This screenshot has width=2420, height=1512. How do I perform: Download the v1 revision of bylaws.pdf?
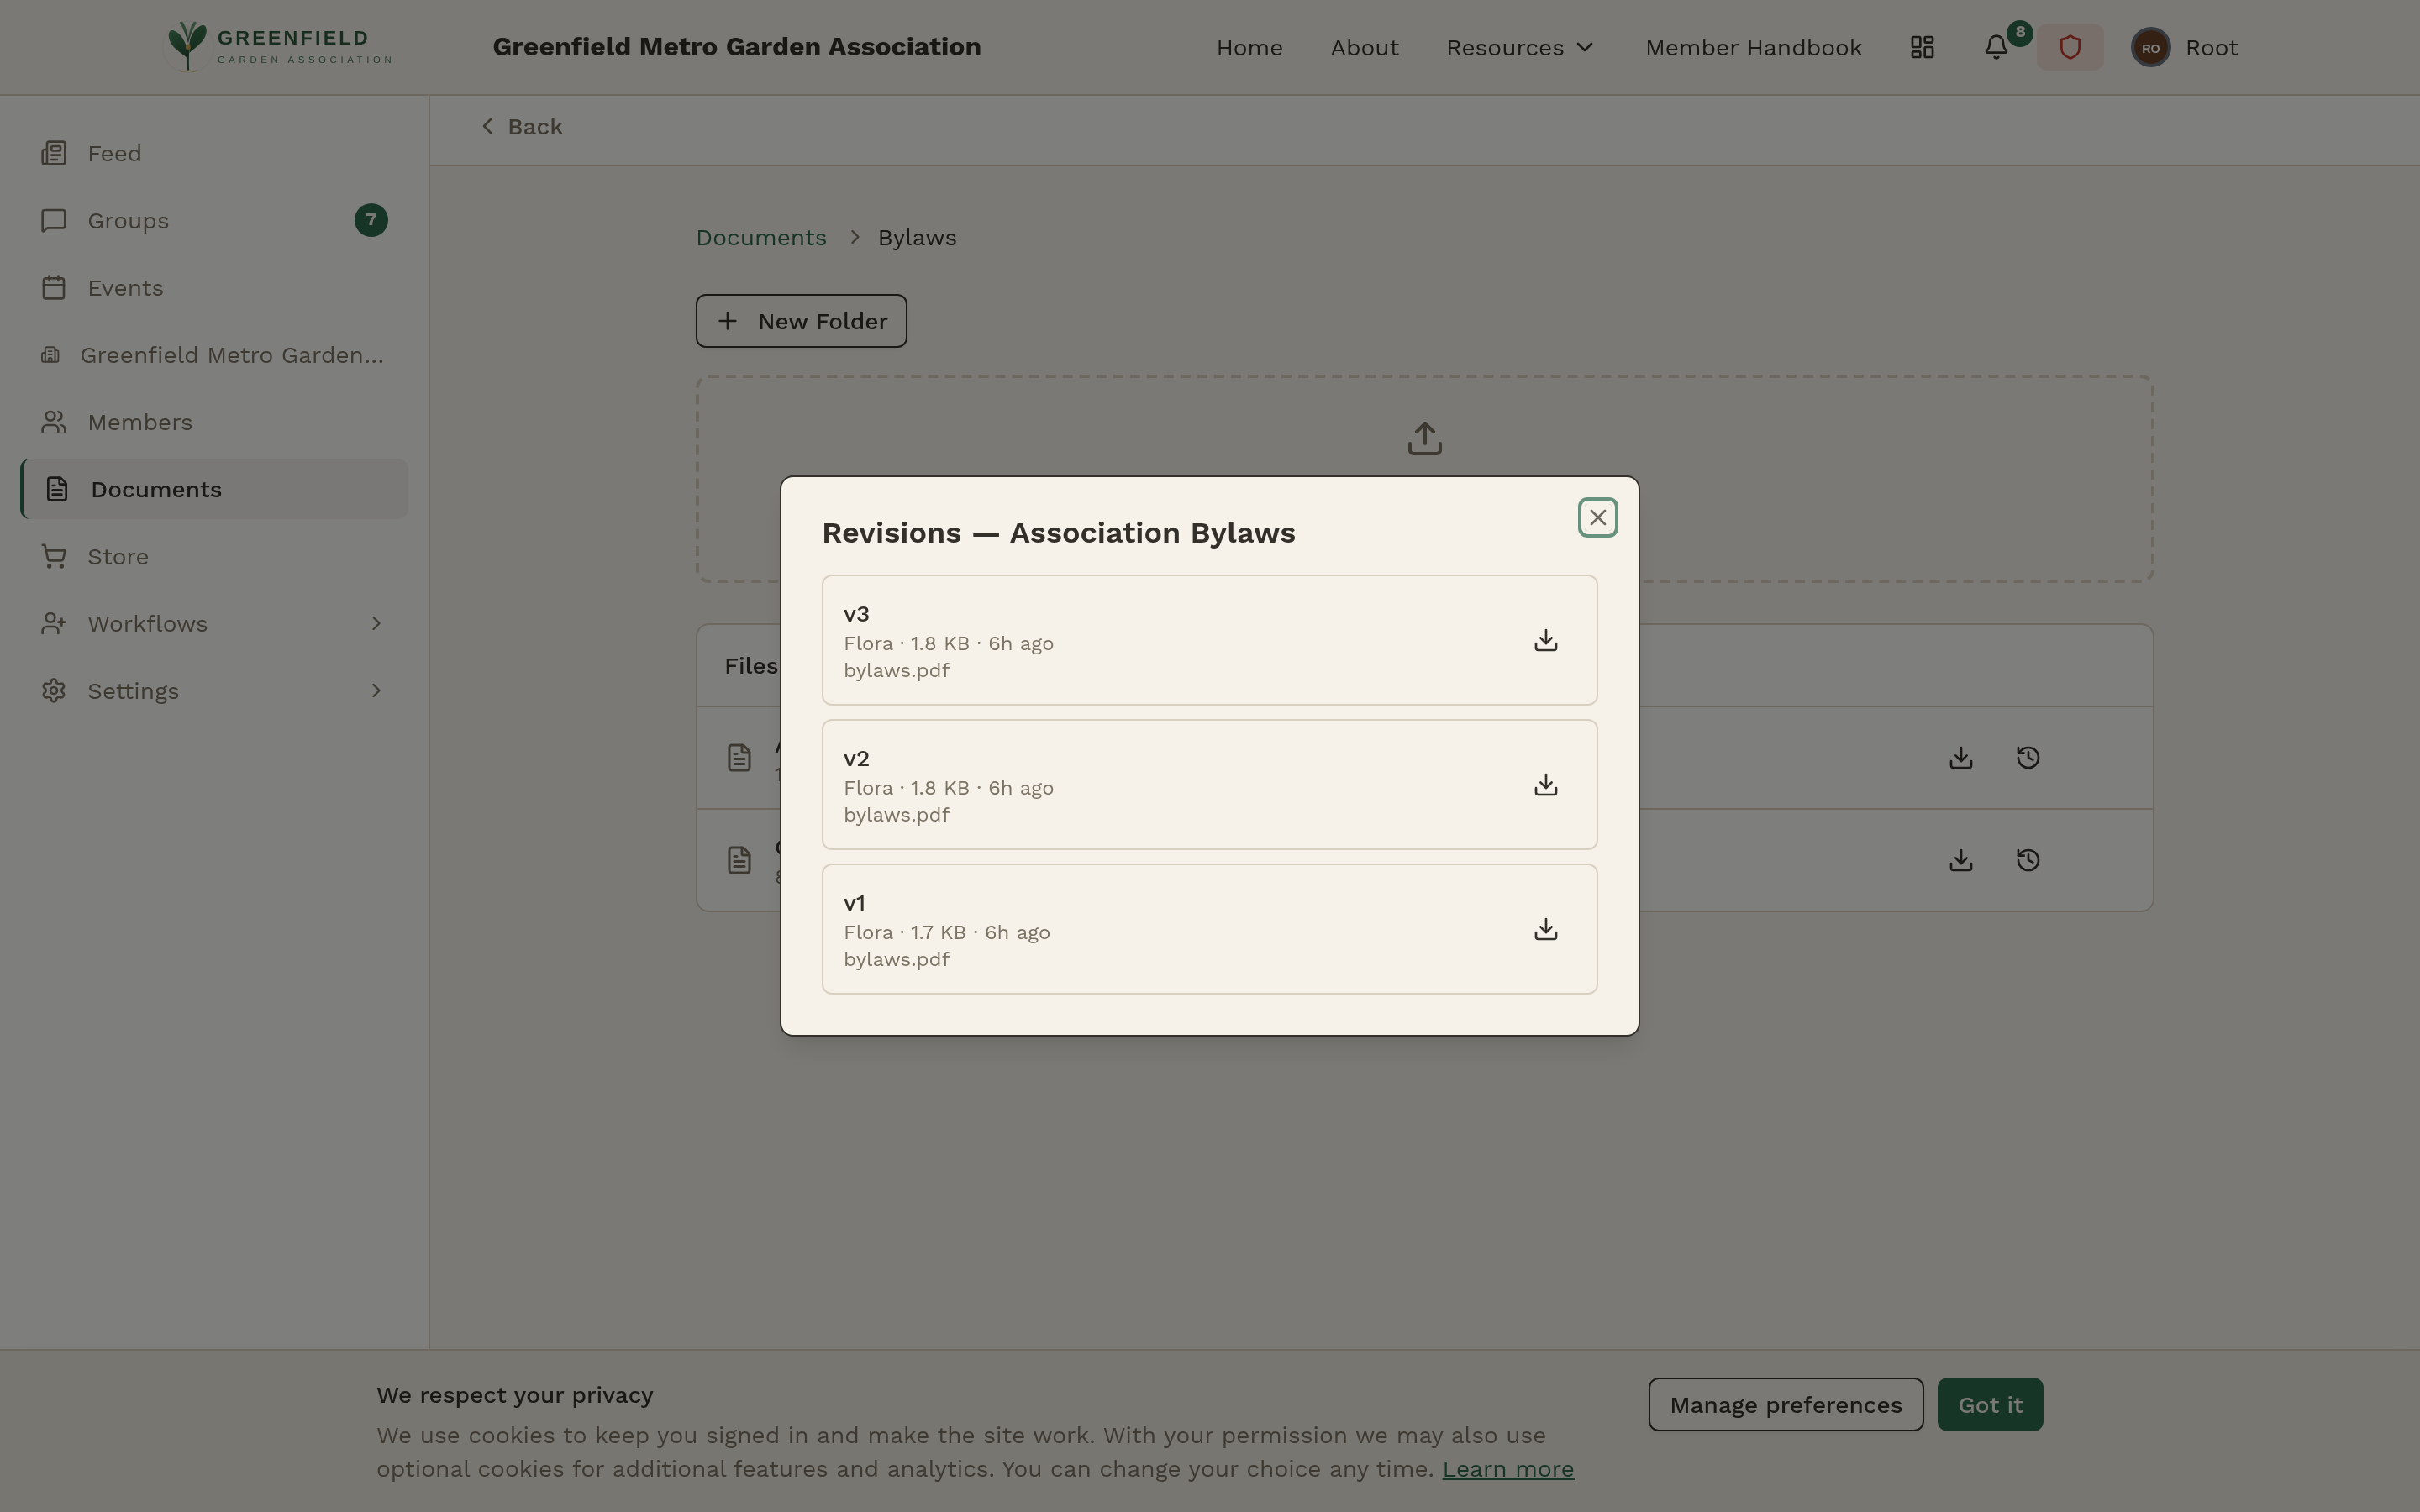(x=1545, y=928)
